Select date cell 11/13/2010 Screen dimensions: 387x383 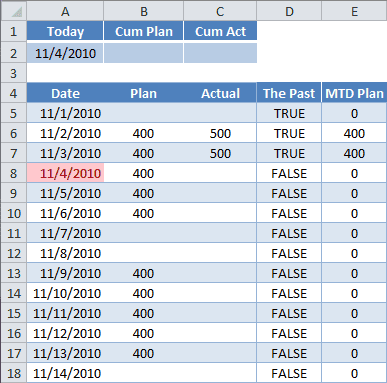pos(65,353)
